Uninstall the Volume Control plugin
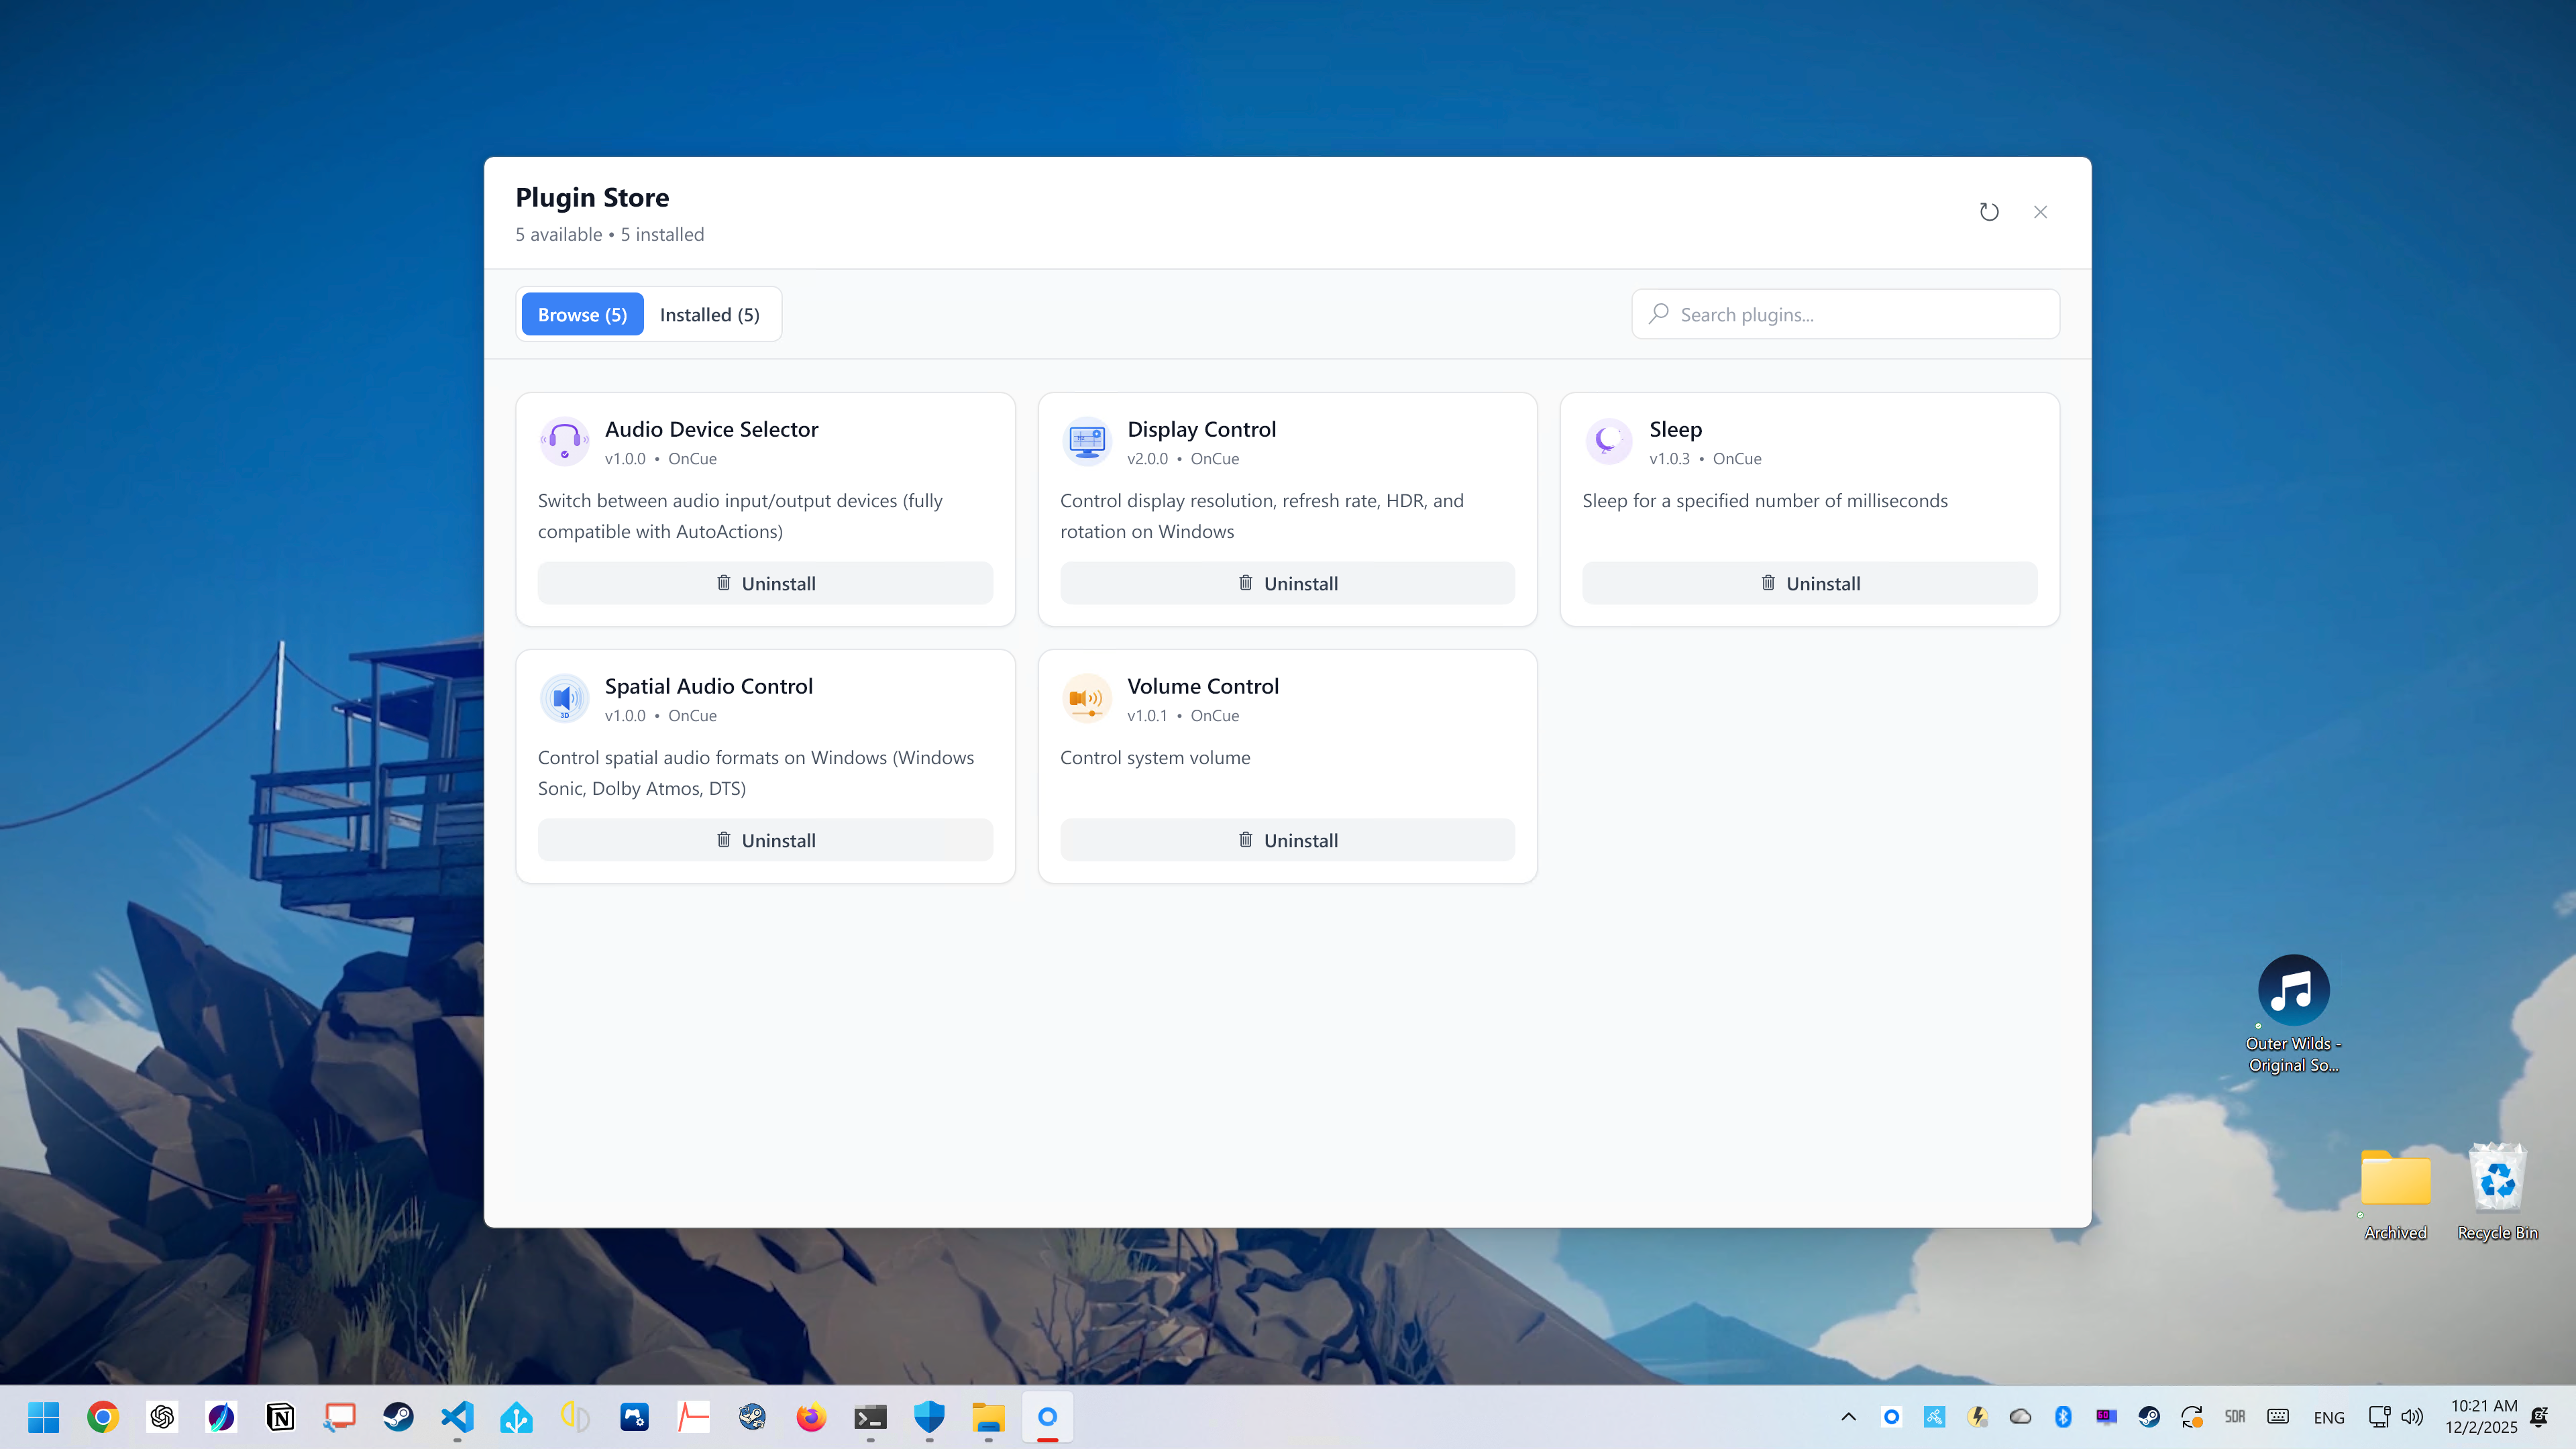Screen dimensions: 2576x1449 click(x=1287, y=840)
